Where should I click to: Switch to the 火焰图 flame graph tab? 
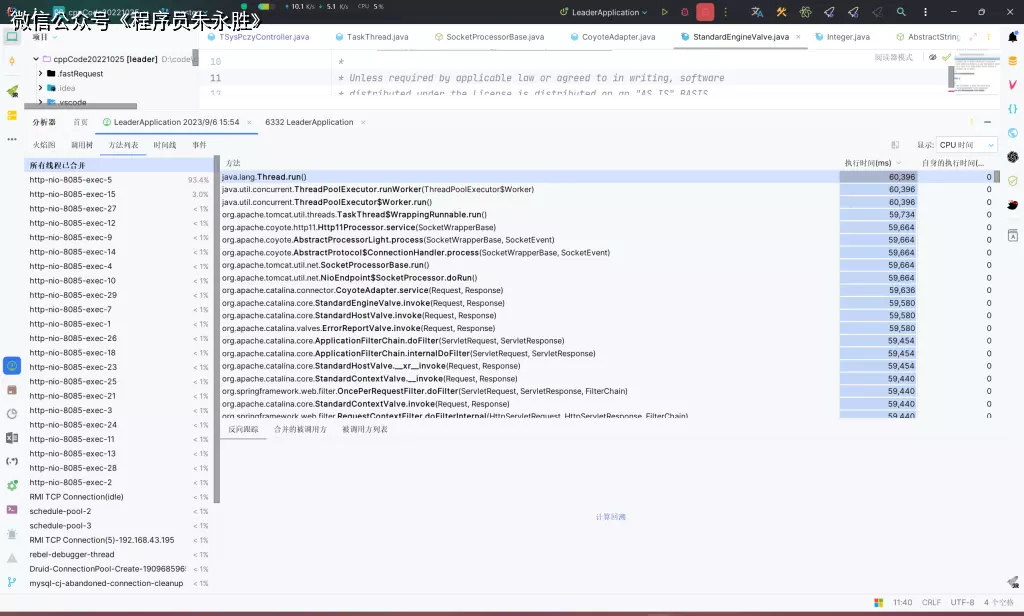pos(44,145)
